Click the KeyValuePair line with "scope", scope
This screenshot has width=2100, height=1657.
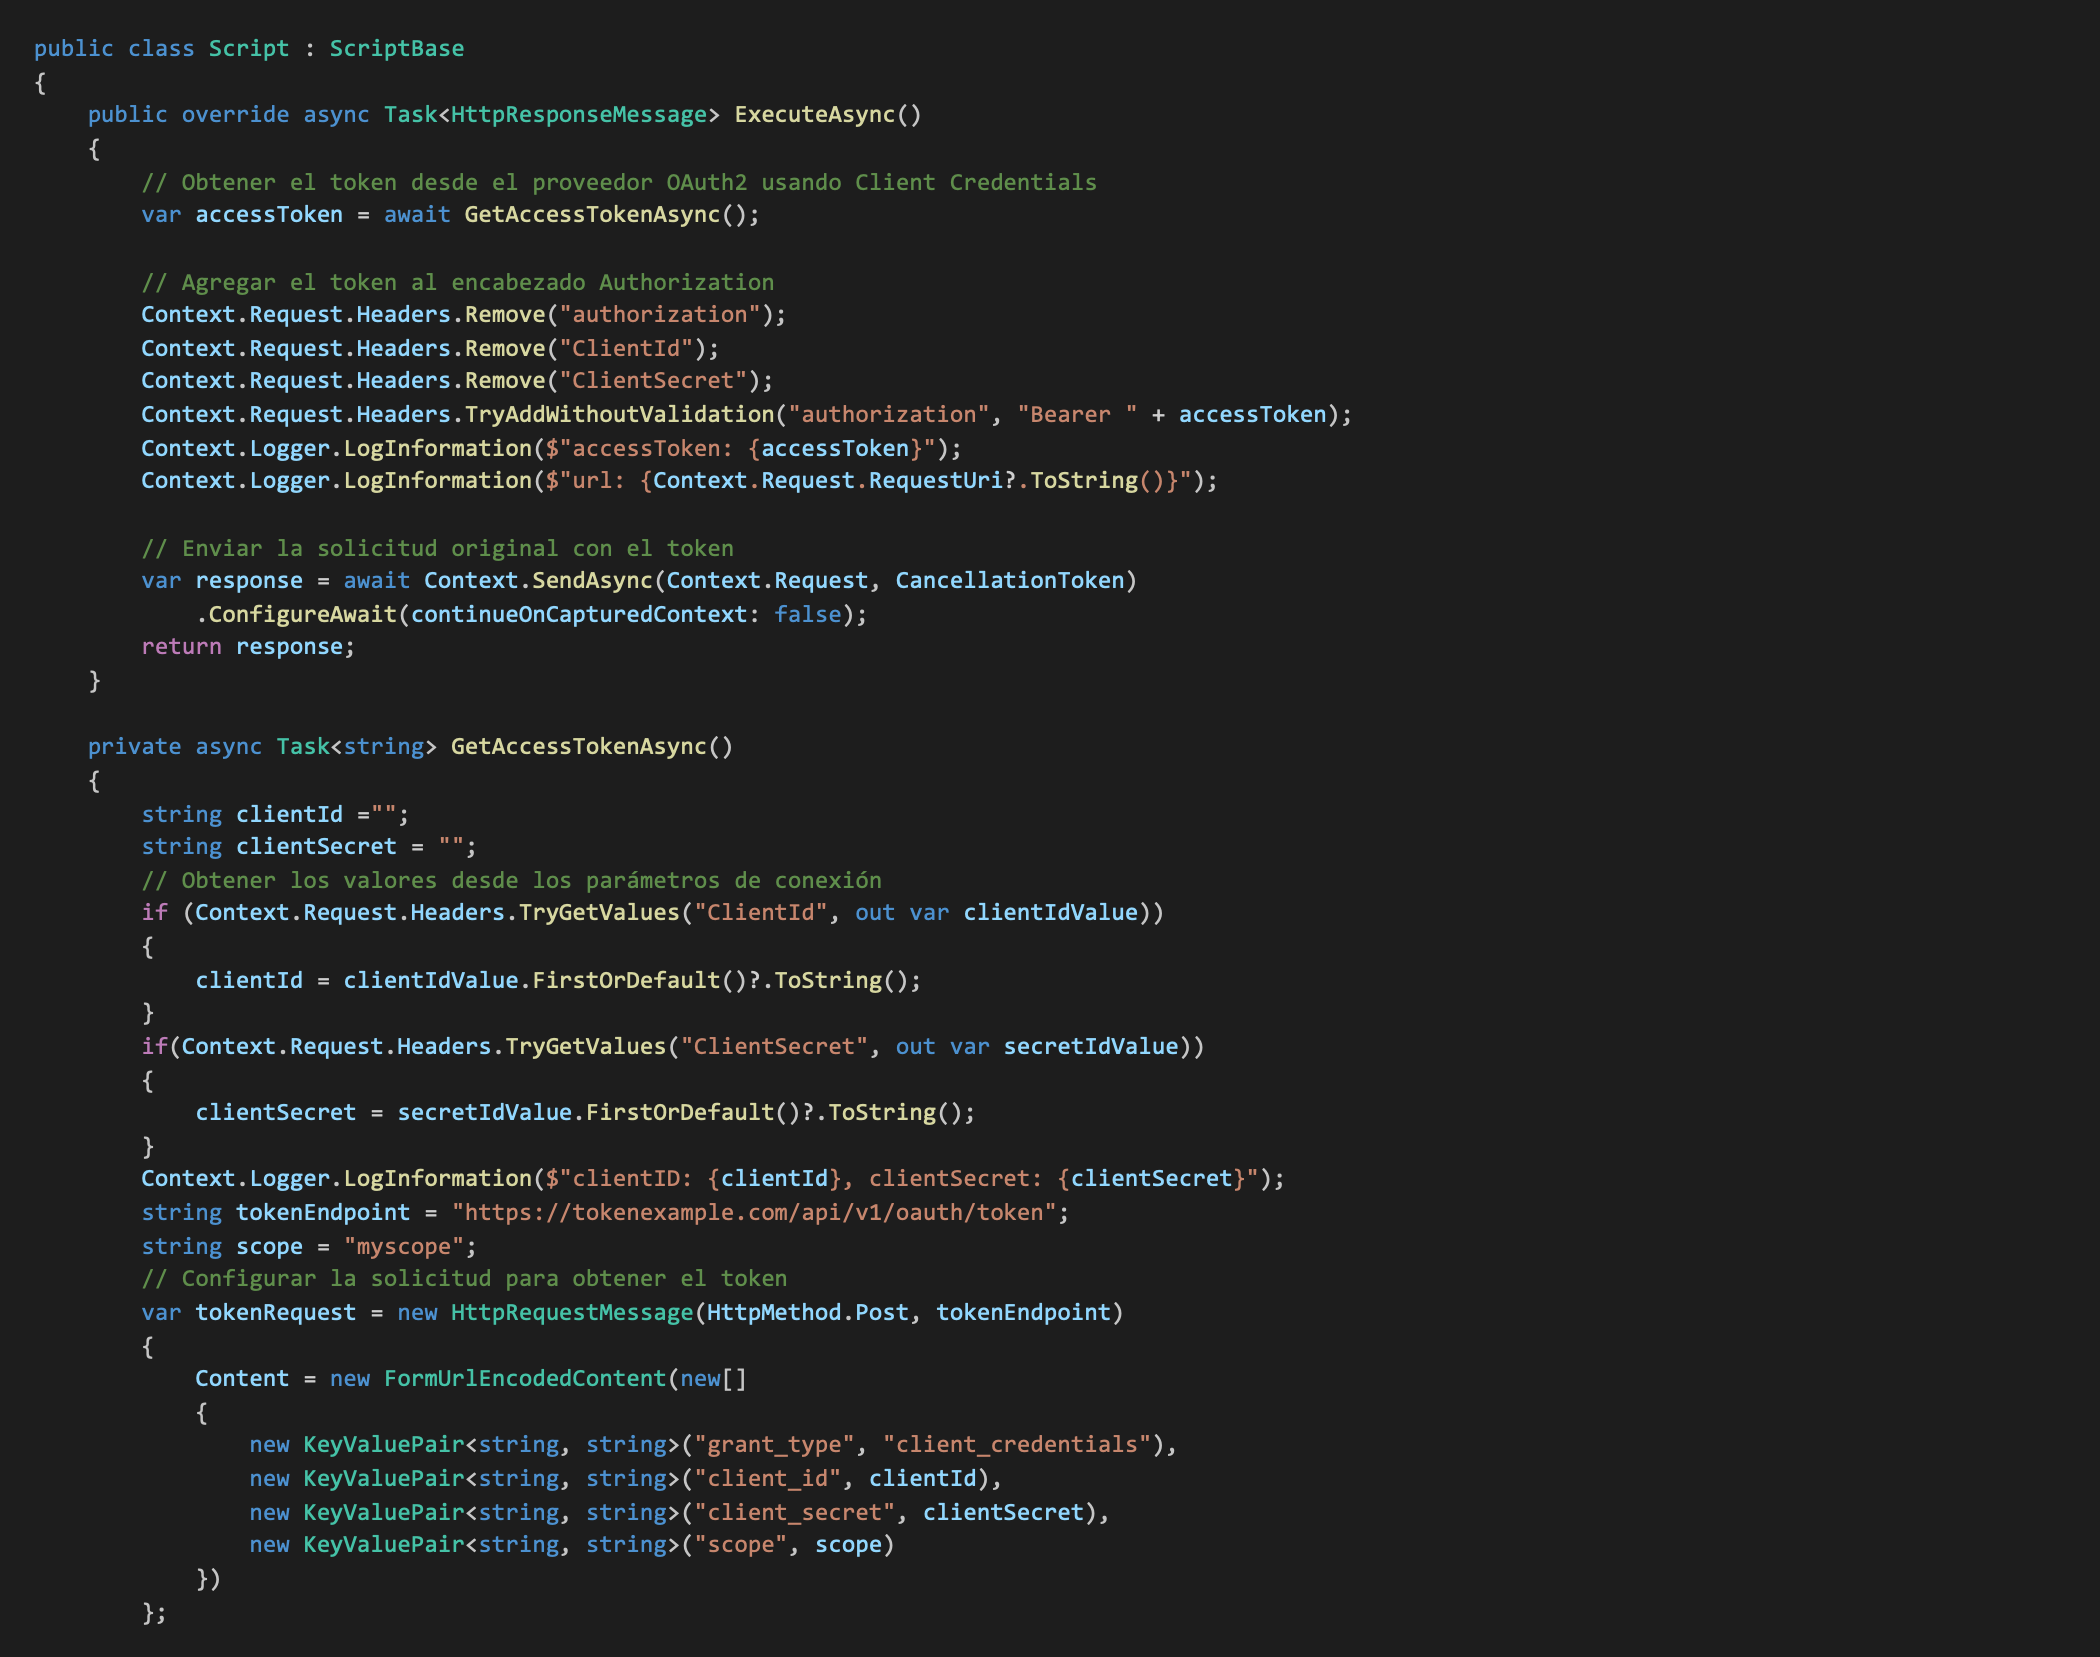coord(572,1544)
